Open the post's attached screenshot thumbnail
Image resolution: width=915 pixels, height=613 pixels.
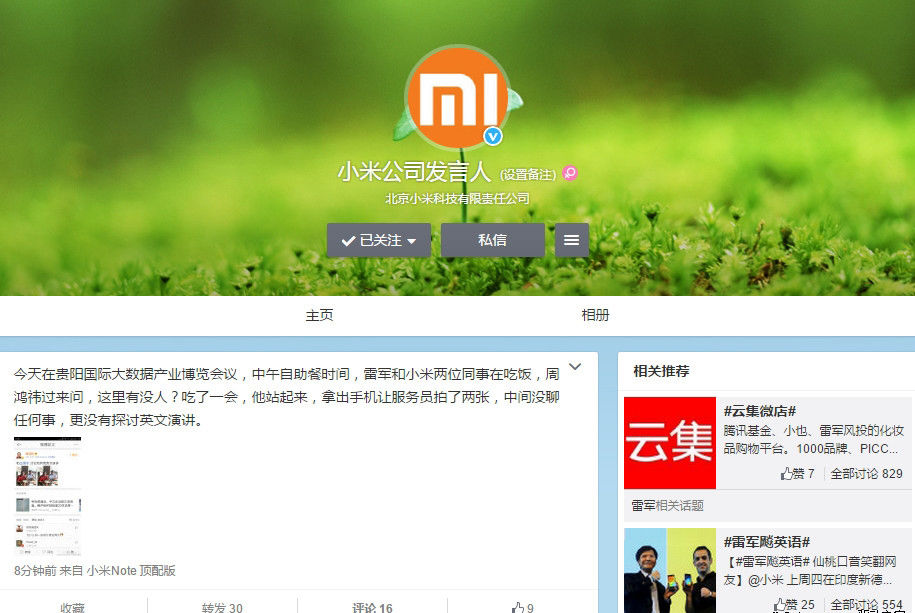(x=48, y=497)
